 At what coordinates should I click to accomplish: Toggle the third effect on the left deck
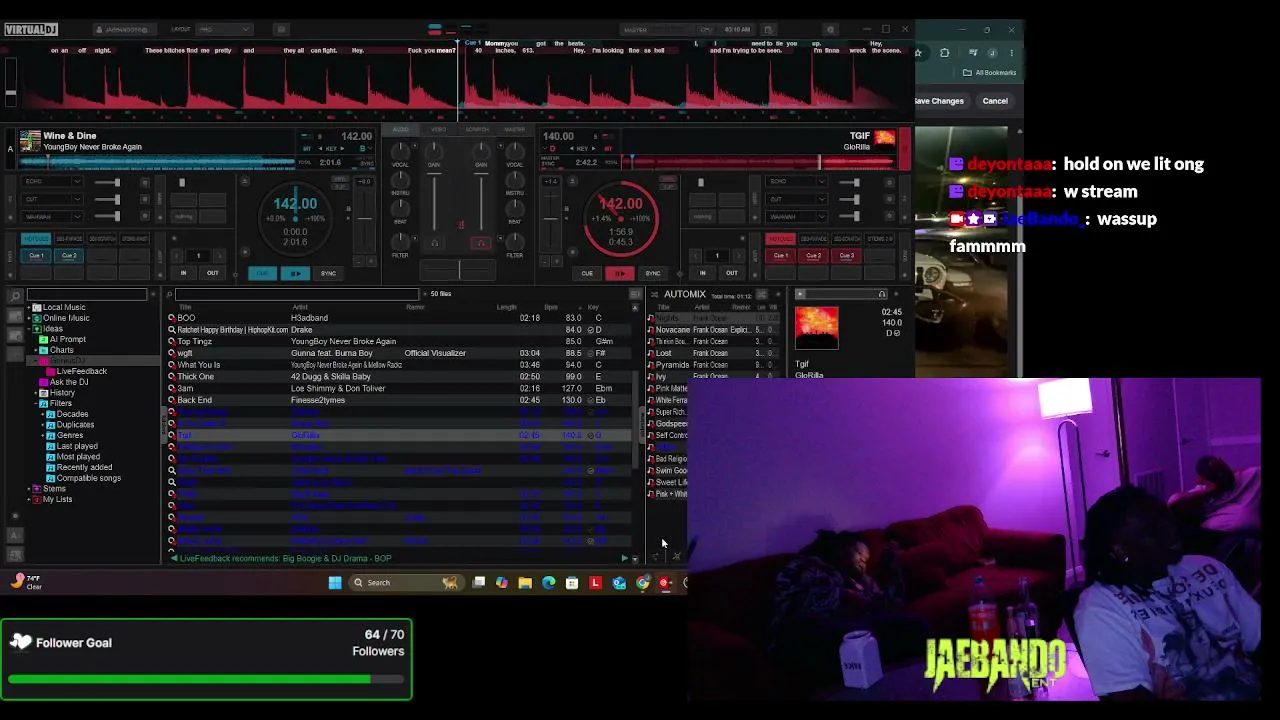144,216
